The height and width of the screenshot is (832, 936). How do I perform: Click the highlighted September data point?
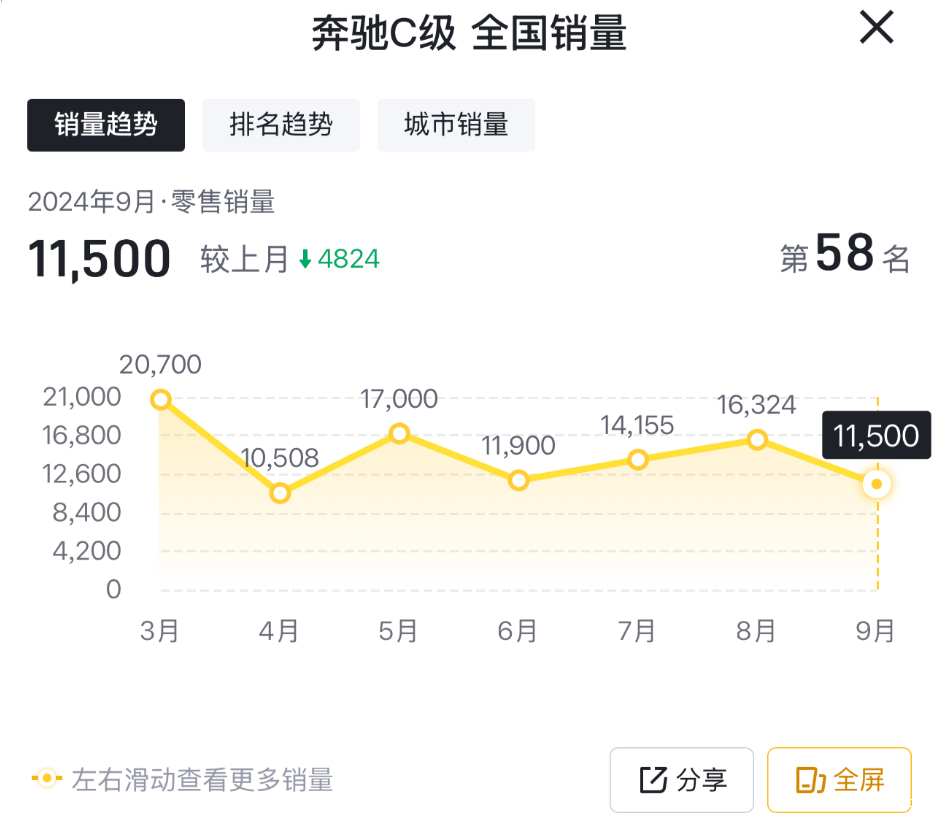pos(877,484)
